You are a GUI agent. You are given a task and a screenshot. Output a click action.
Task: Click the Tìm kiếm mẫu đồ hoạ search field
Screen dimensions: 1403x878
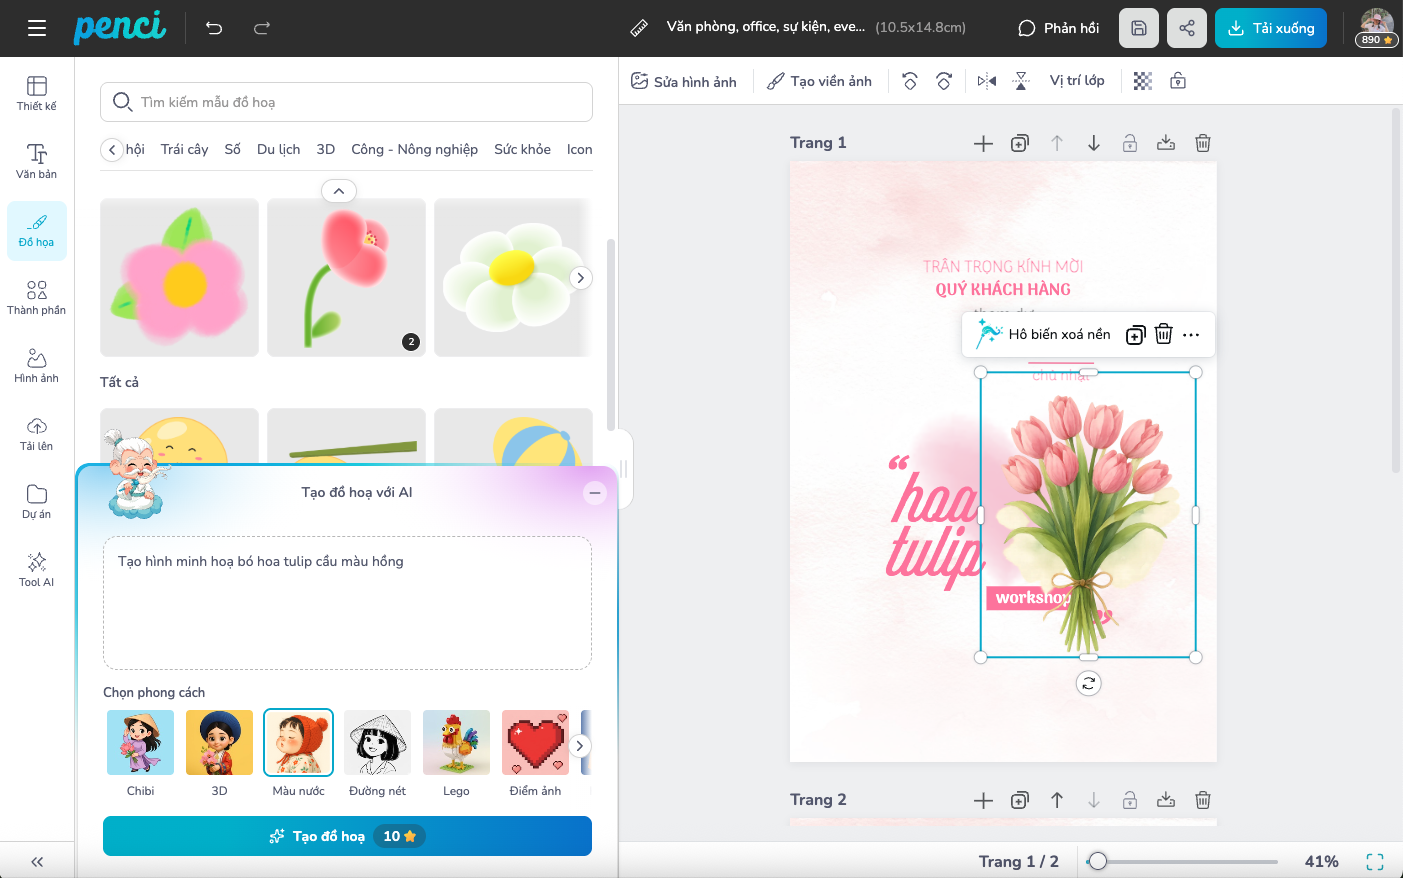click(x=346, y=102)
